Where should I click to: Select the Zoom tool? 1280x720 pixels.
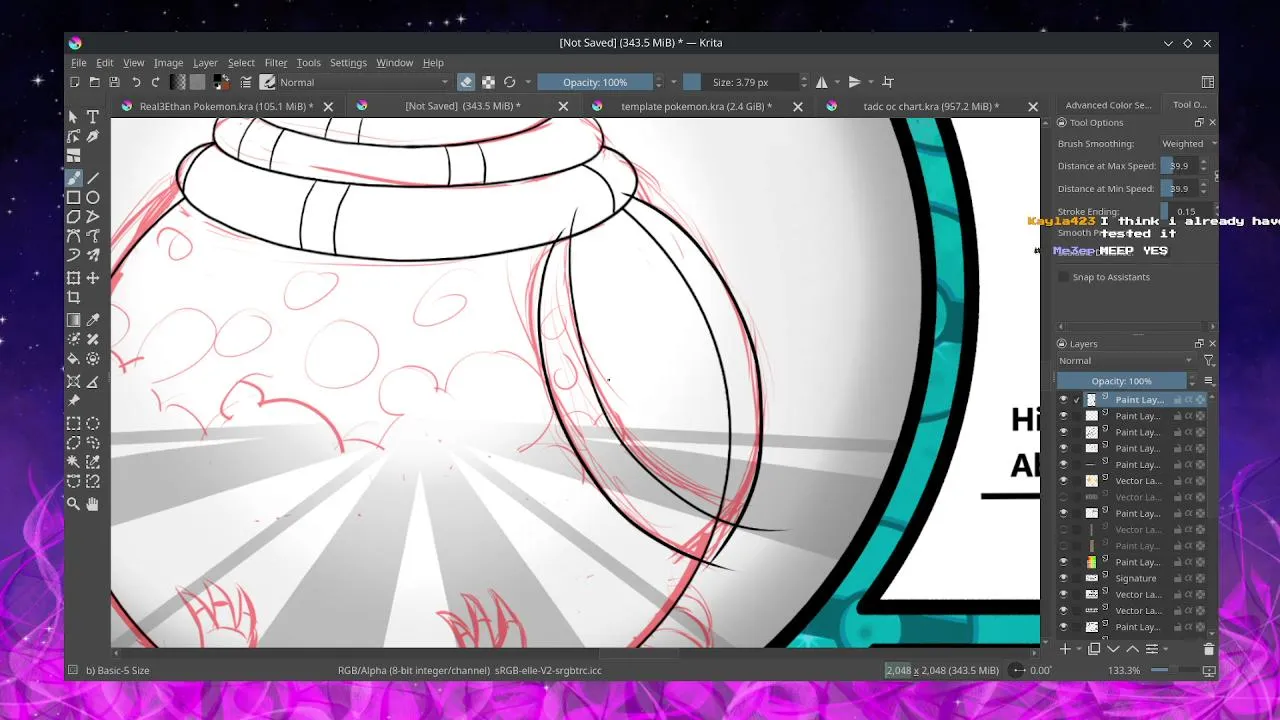tap(73, 504)
